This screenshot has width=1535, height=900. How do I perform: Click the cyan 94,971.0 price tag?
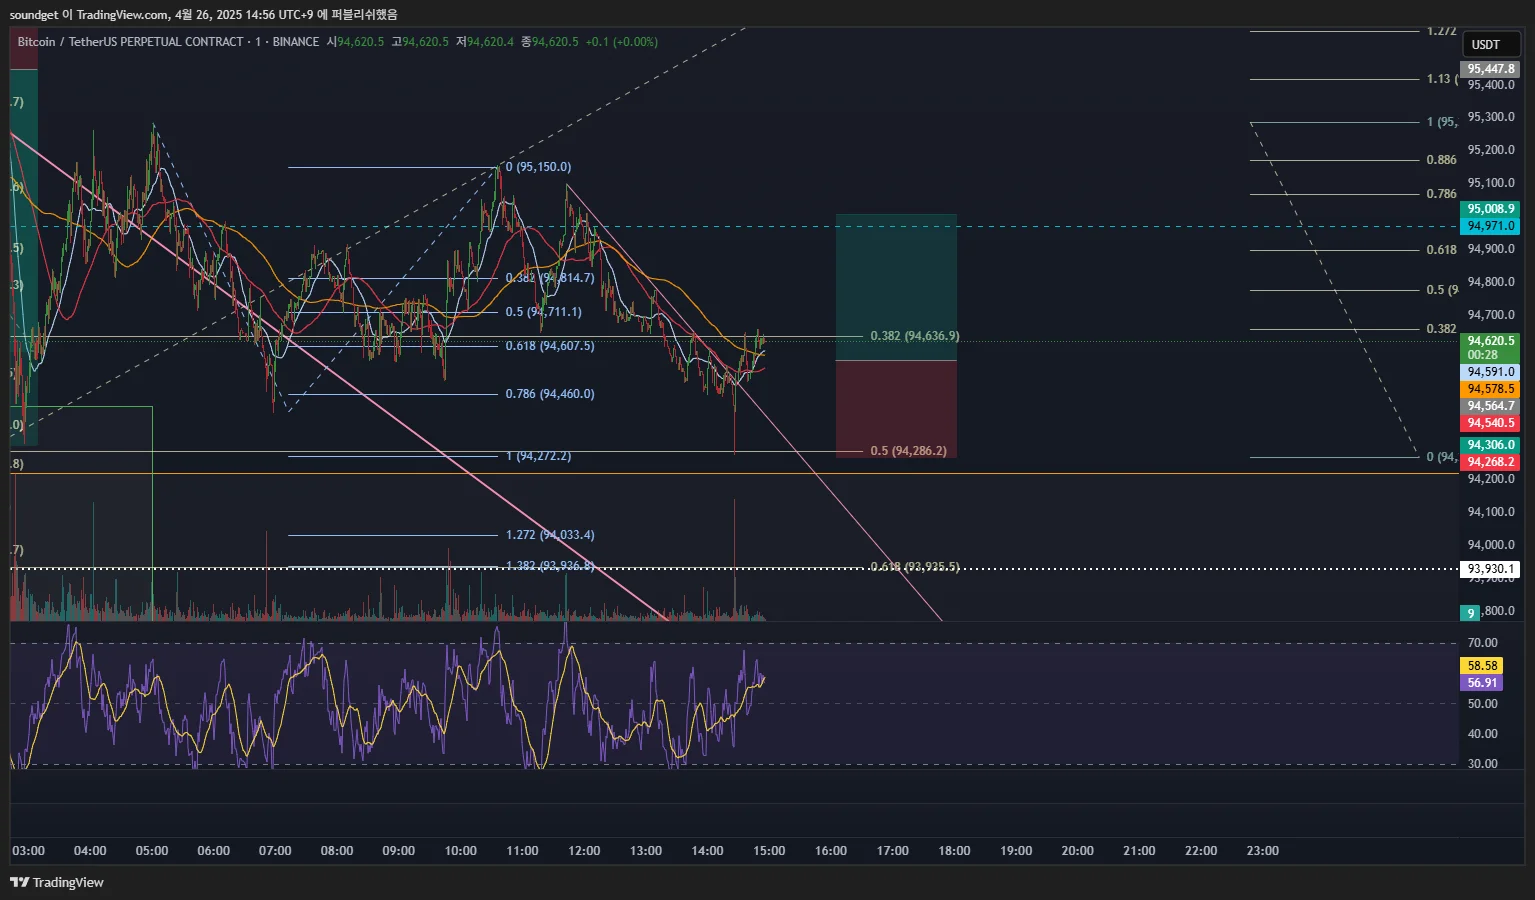(1490, 226)
